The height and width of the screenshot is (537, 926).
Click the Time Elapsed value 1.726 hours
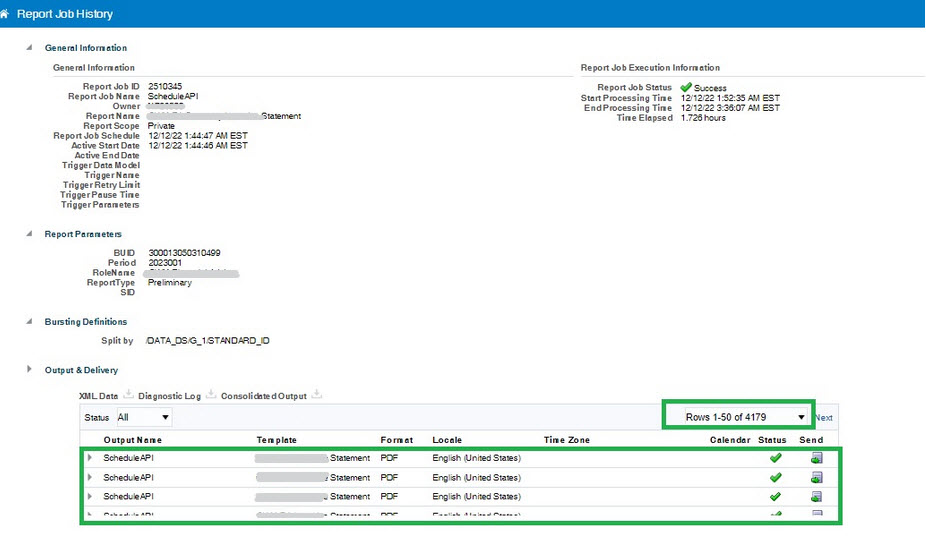click(x=703, y=118)
